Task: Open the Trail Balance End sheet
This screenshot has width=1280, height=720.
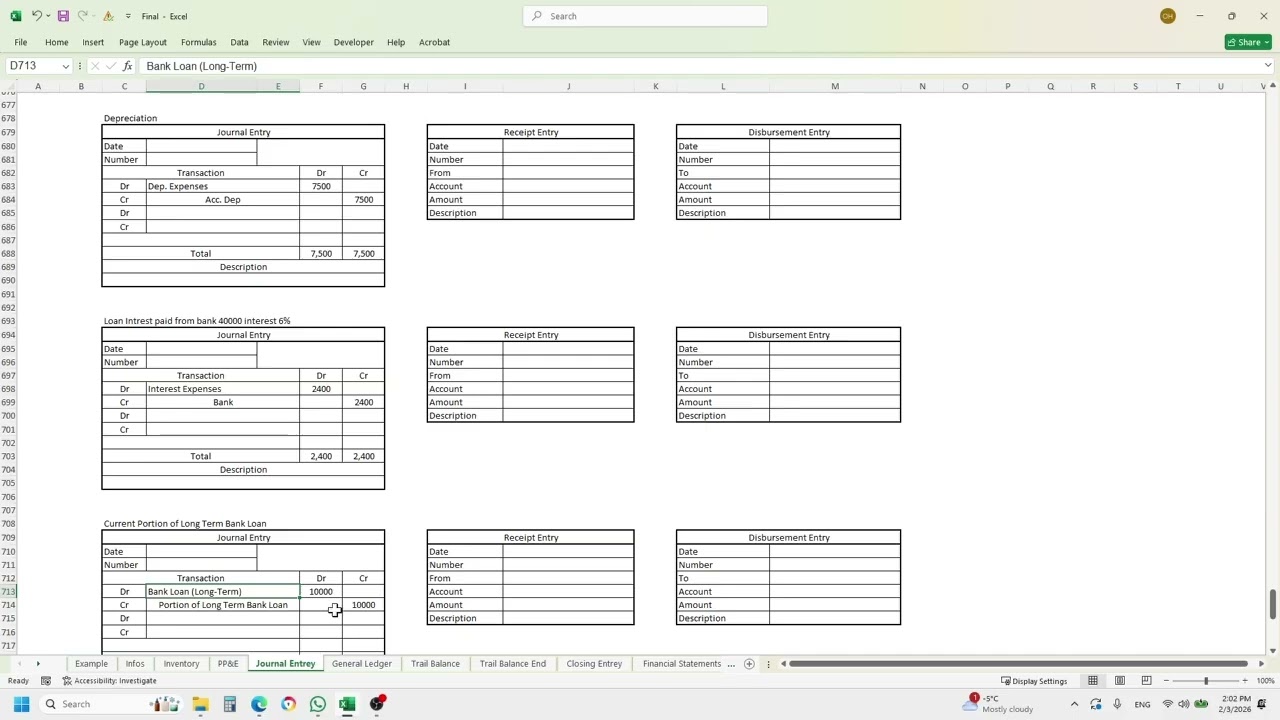Action: 513,664
